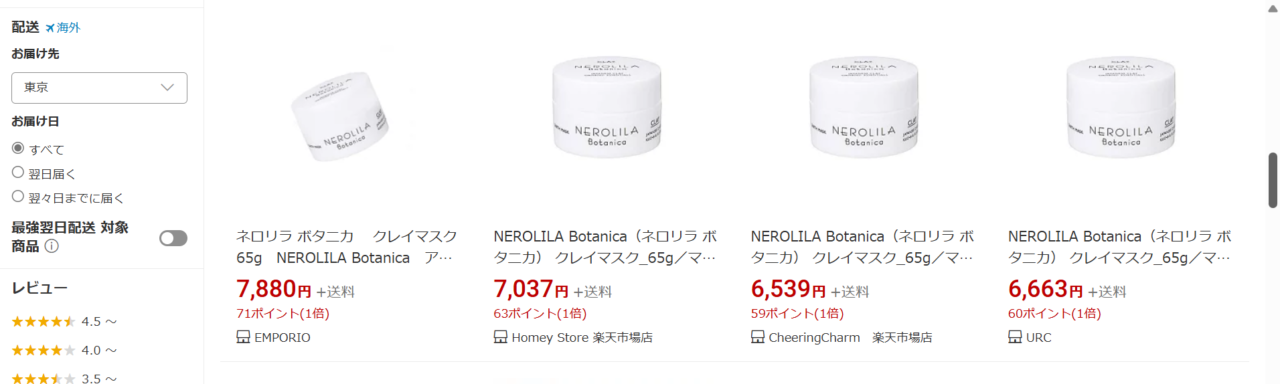
Task: Click the shop icon beside CheeringCharm
Action: point(757,337)
